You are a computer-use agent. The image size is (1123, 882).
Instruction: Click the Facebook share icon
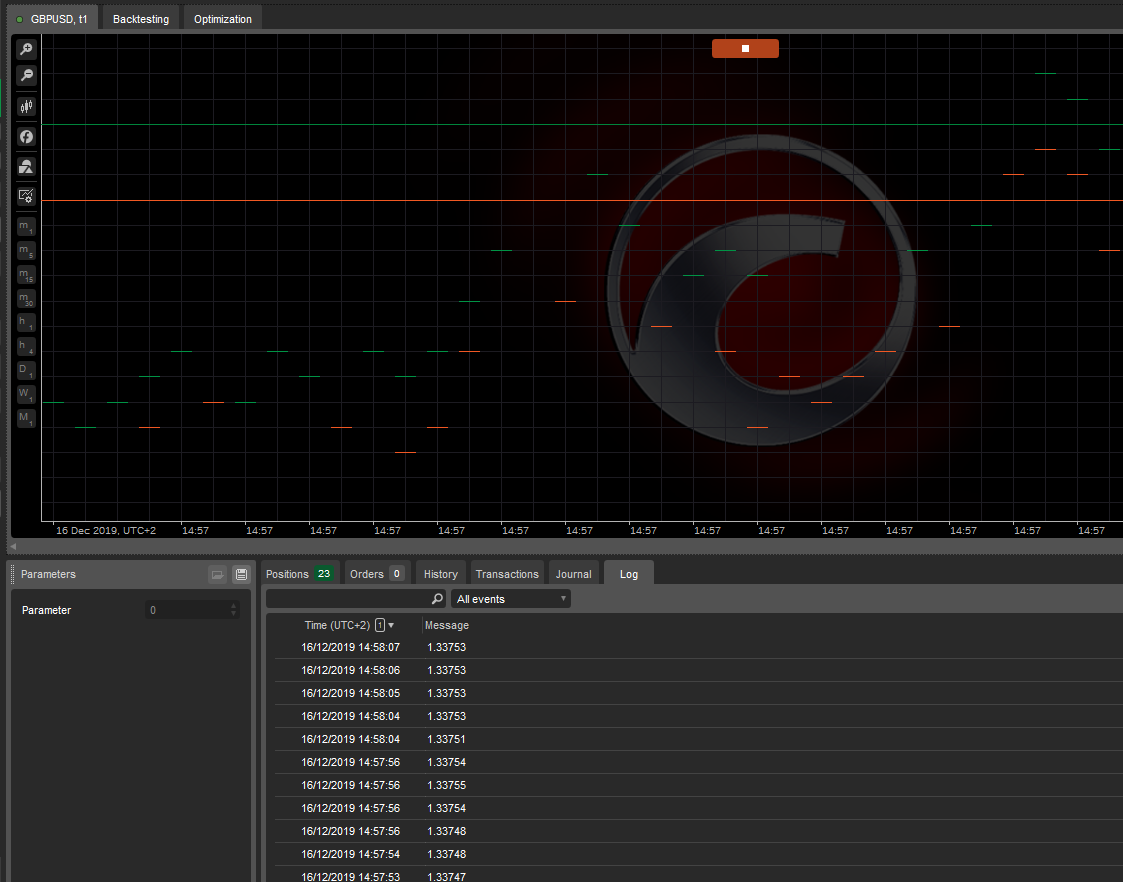(x=26, y=137)
